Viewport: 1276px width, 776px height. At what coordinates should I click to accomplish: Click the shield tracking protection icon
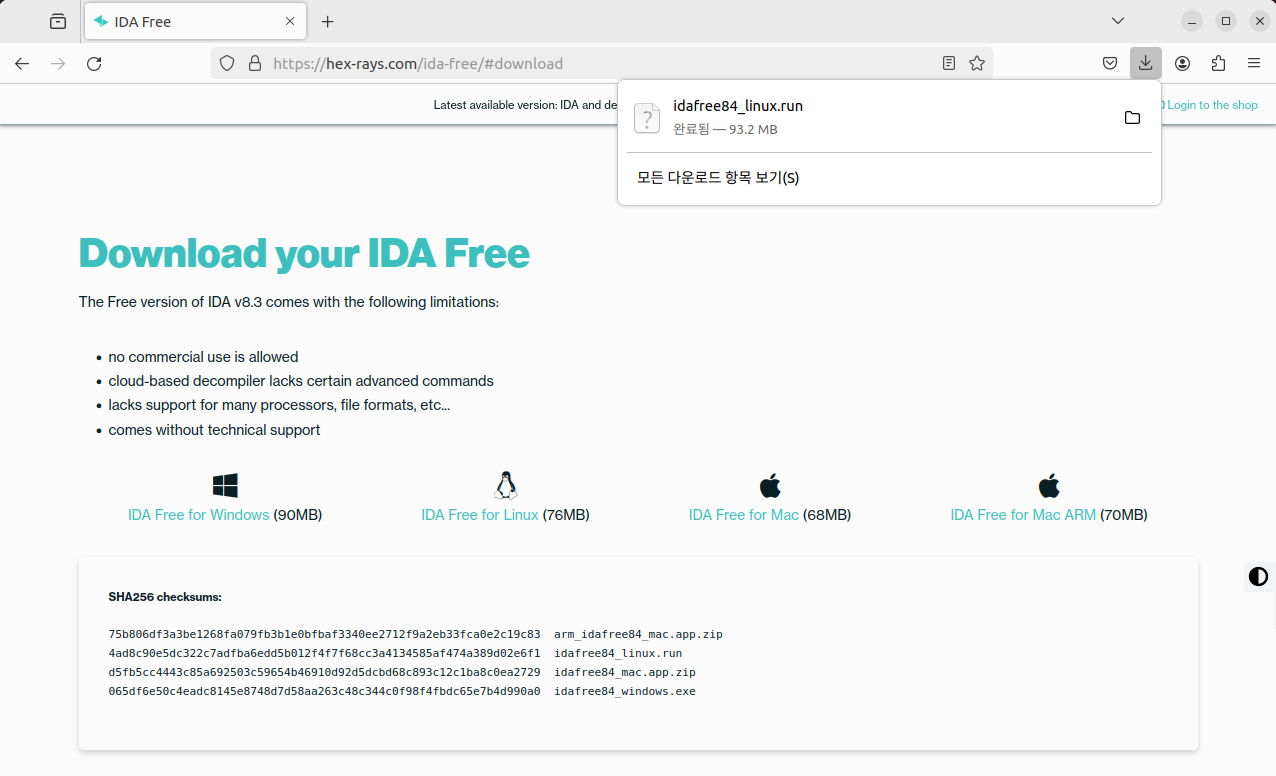227,63
